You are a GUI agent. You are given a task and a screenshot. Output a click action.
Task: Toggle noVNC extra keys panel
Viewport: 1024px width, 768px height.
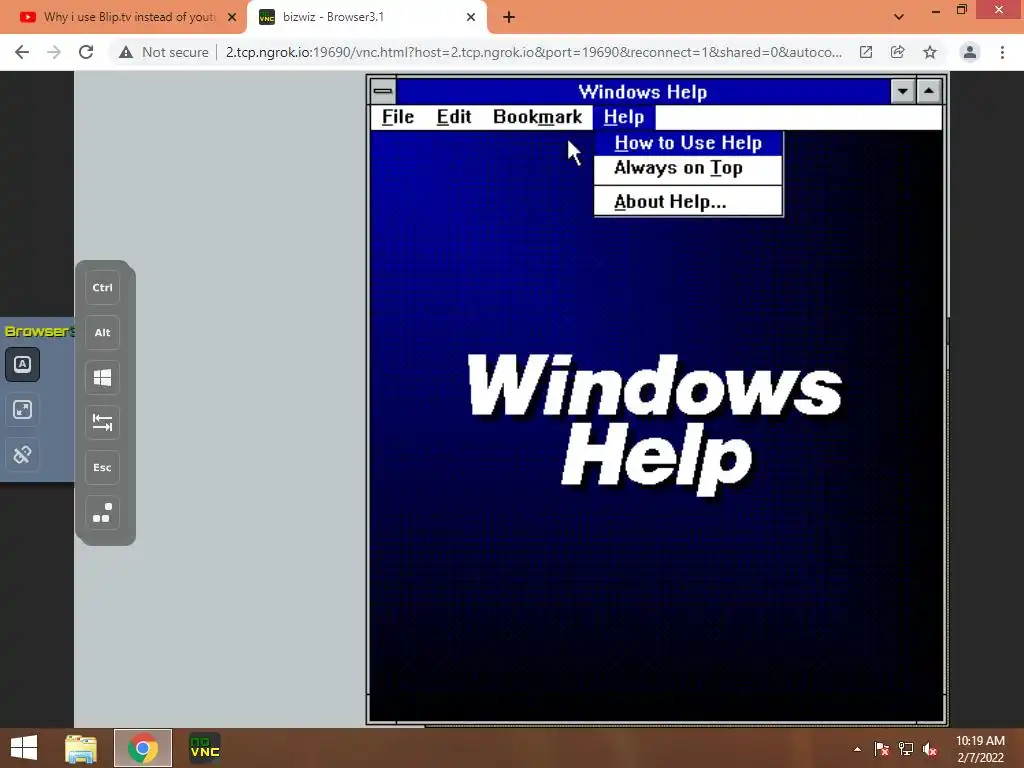click(22, 364)
